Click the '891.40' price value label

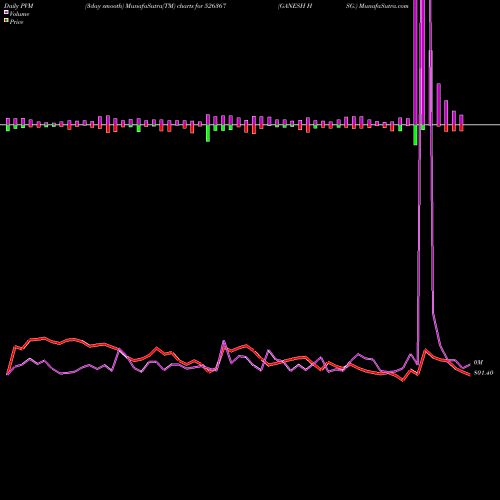tap(483, 373)
